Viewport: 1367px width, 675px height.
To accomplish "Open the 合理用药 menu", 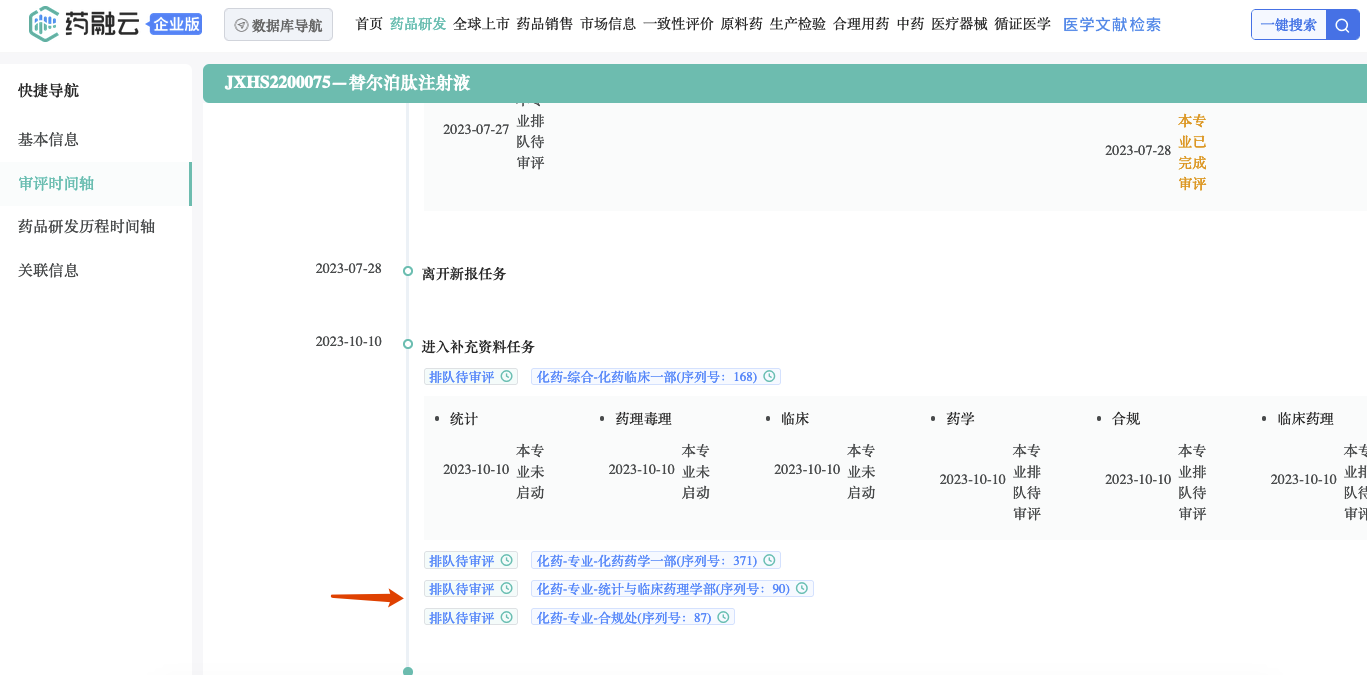I will [x=861, y=24].
